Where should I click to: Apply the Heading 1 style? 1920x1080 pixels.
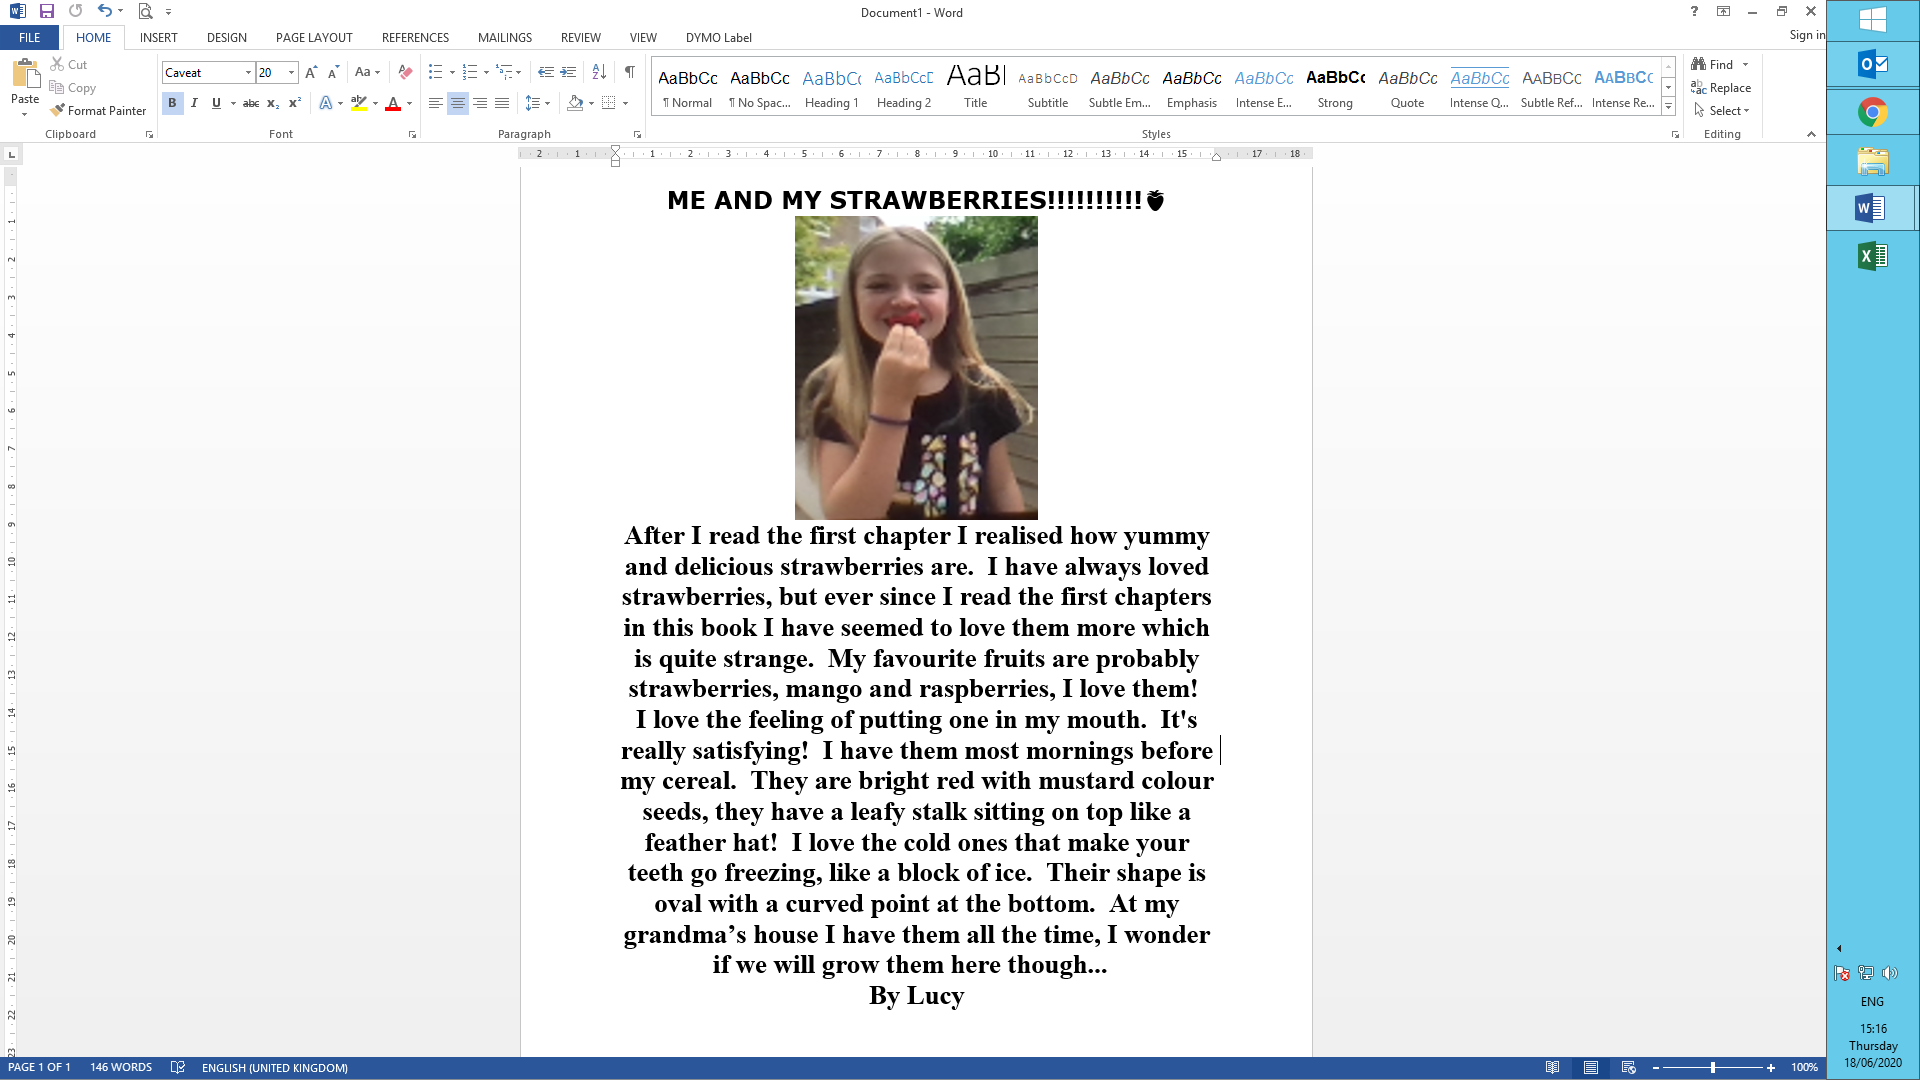coord(832,88)
